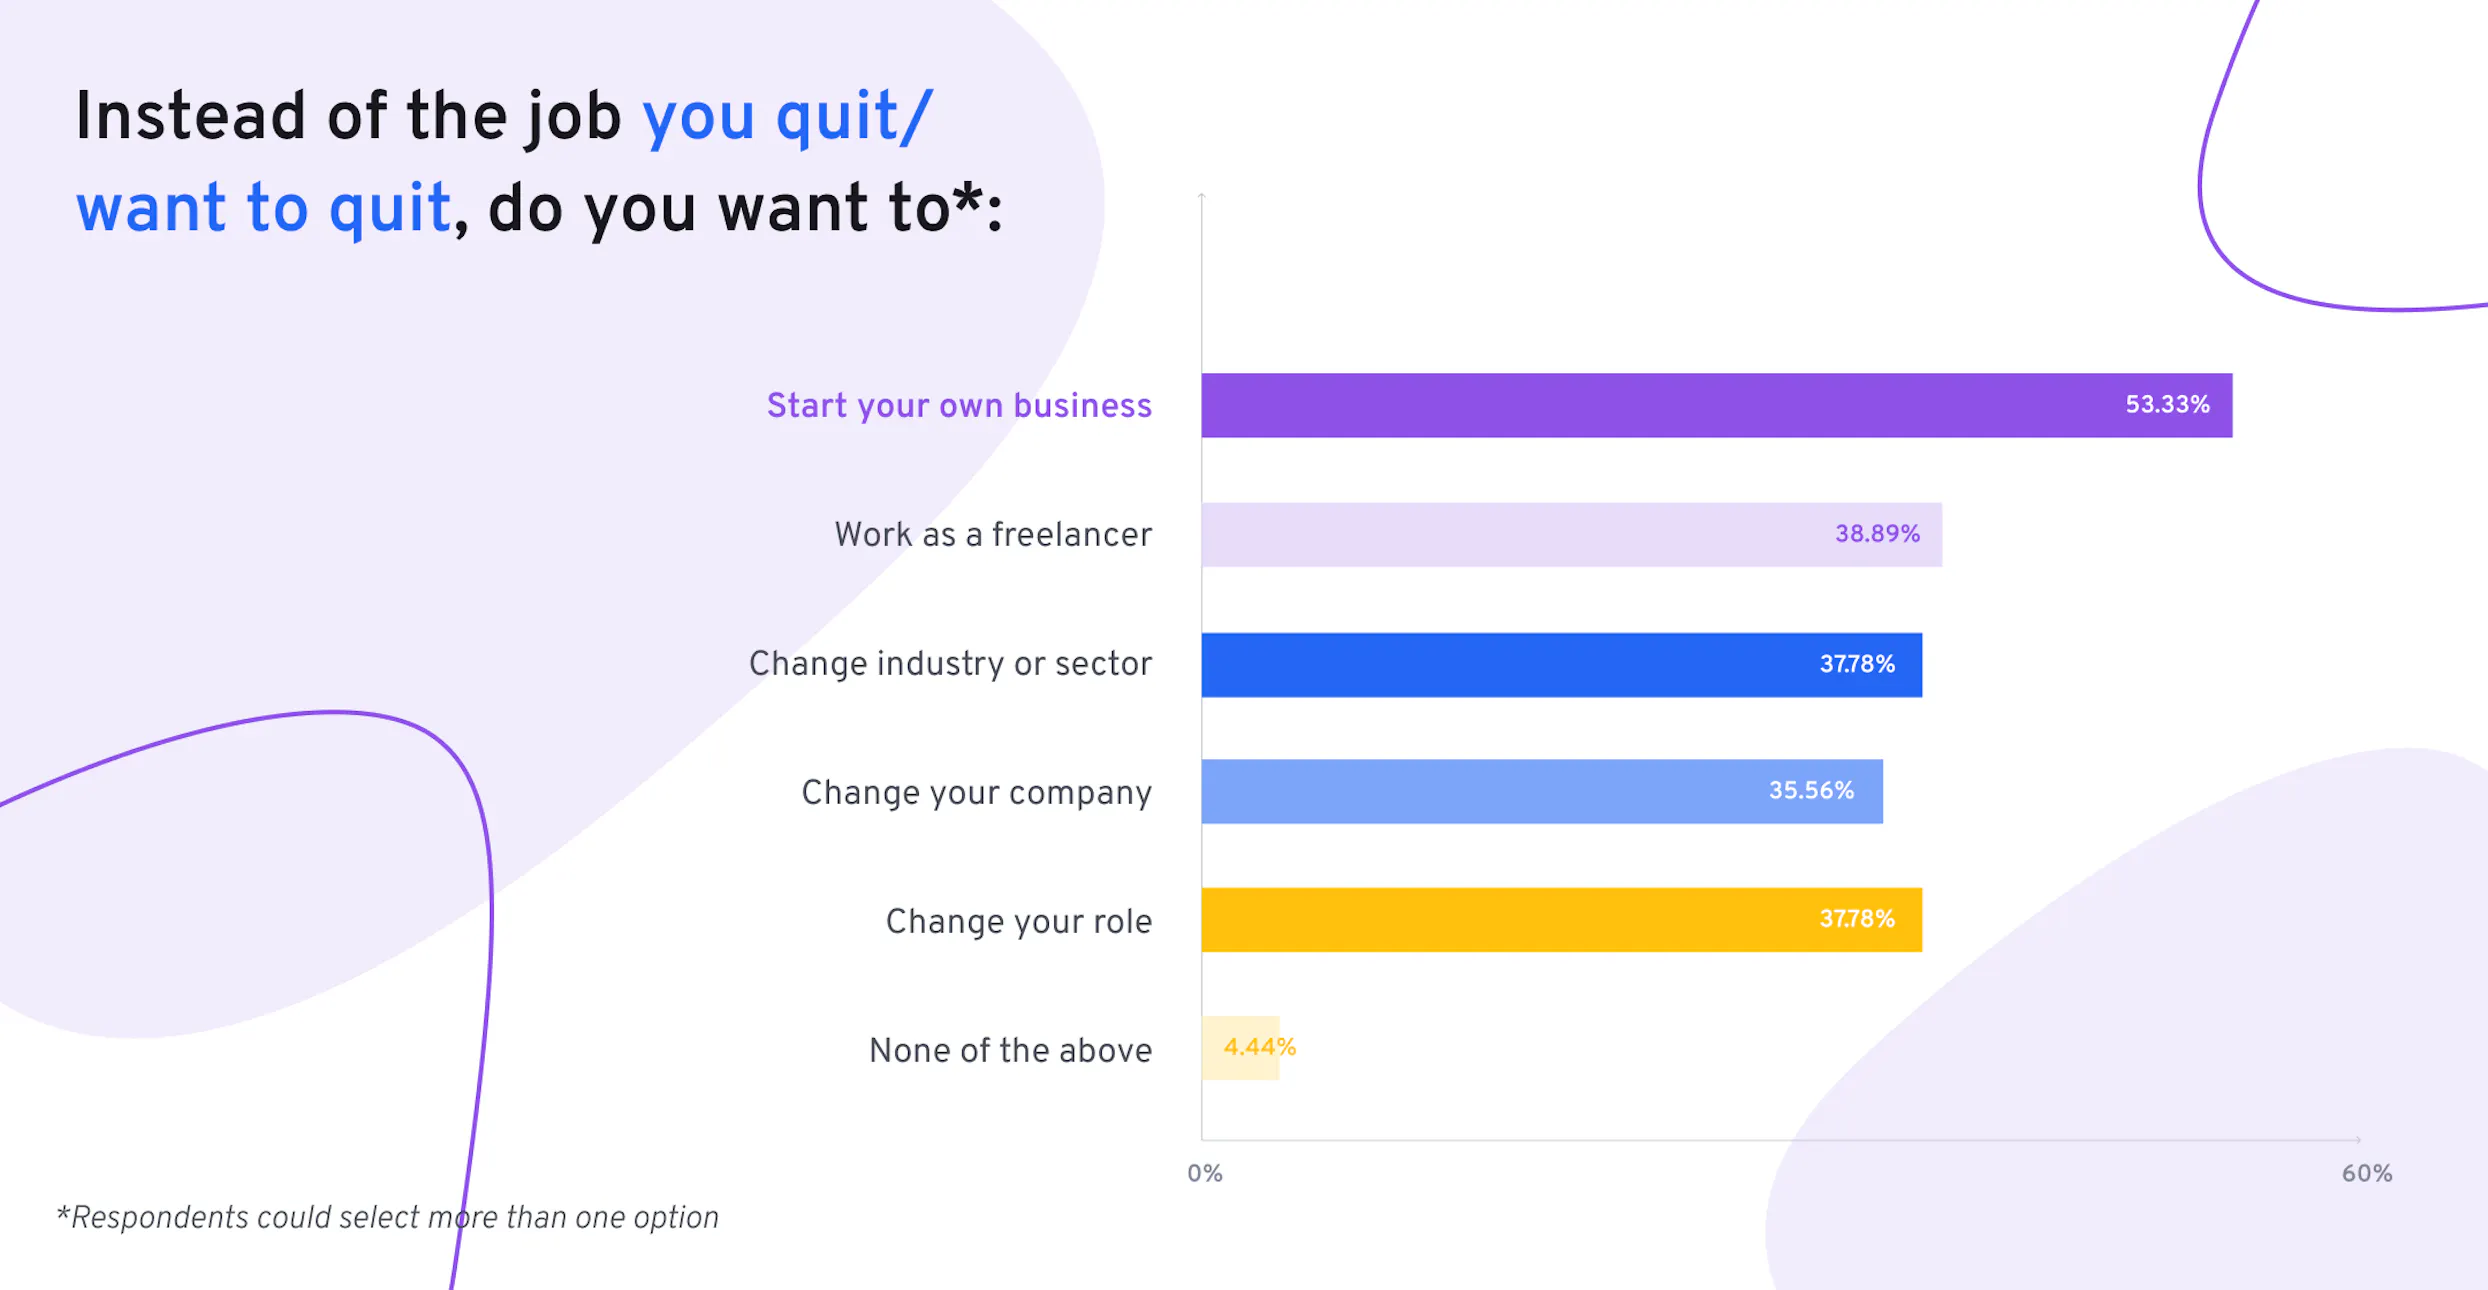The image size is (2488, 1290).
Task: Click the 38.89% value label
Action: tap(1877, 534)
